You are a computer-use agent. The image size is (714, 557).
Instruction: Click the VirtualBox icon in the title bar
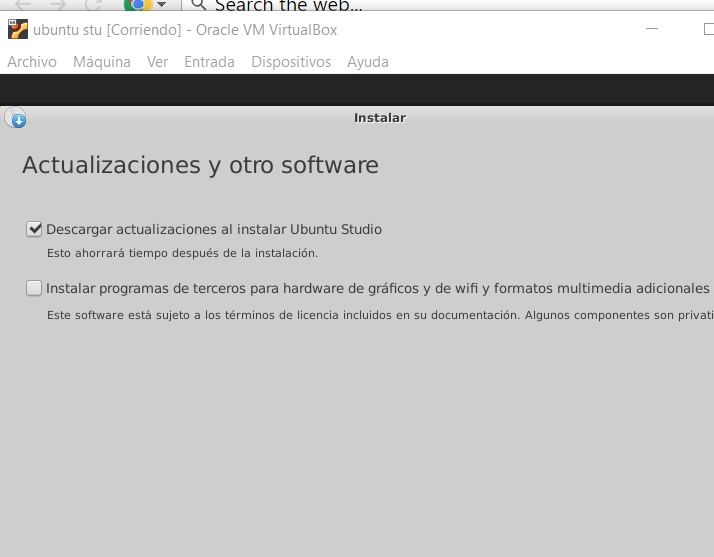(17, 30)
